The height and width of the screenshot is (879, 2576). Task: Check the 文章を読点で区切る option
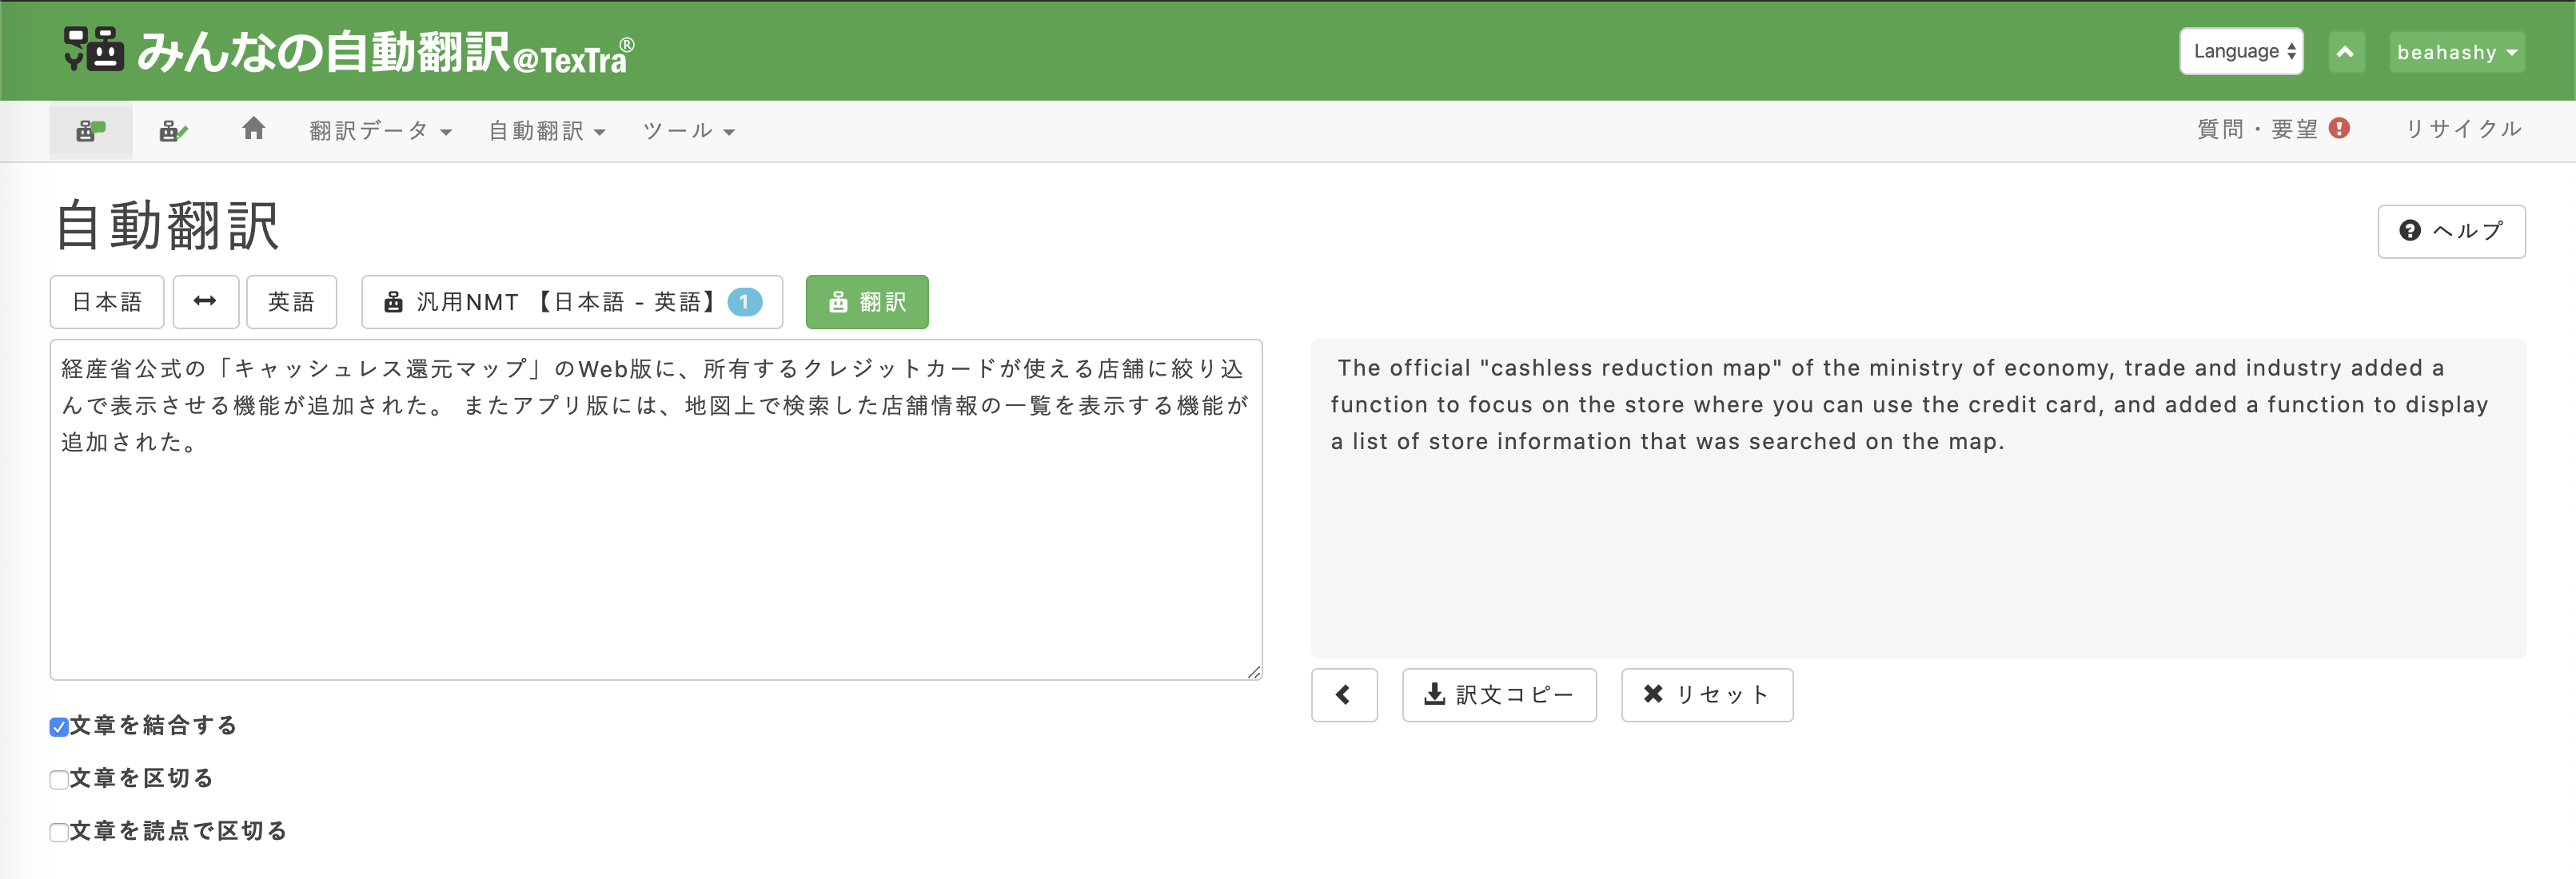click(59, 832)
